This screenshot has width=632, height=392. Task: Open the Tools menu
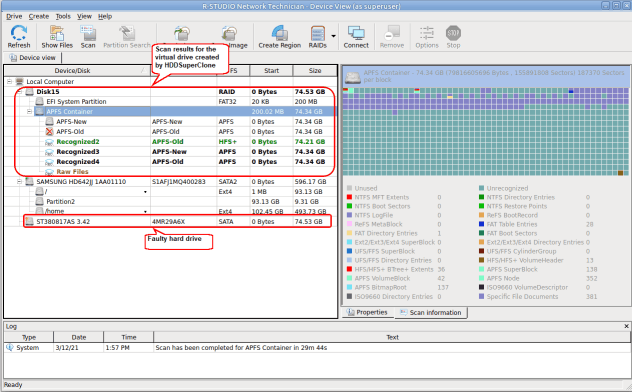63,16
